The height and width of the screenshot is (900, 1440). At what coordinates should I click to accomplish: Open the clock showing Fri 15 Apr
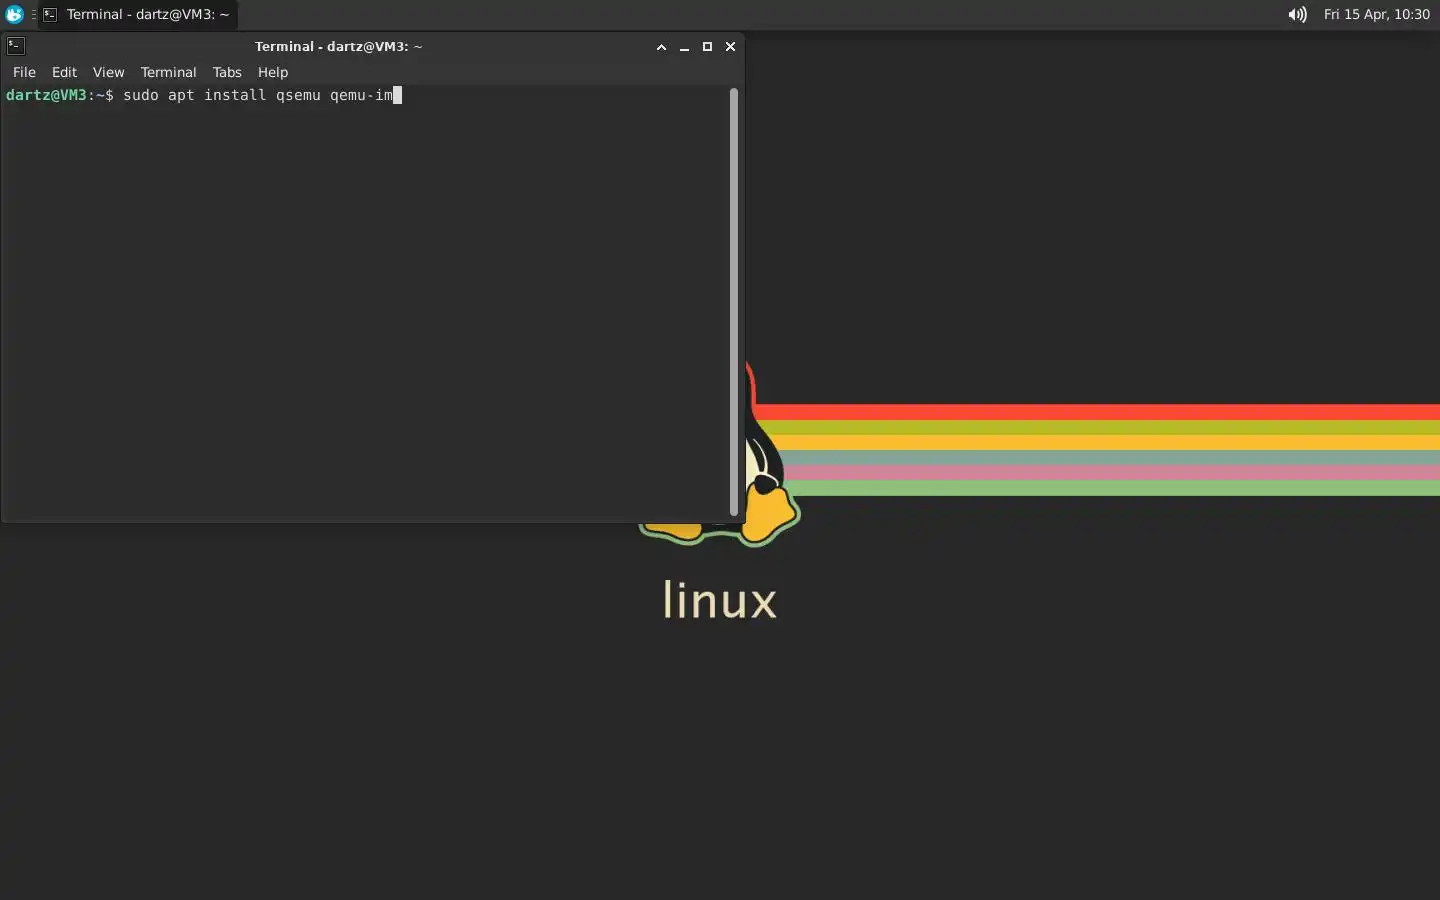1377,14
